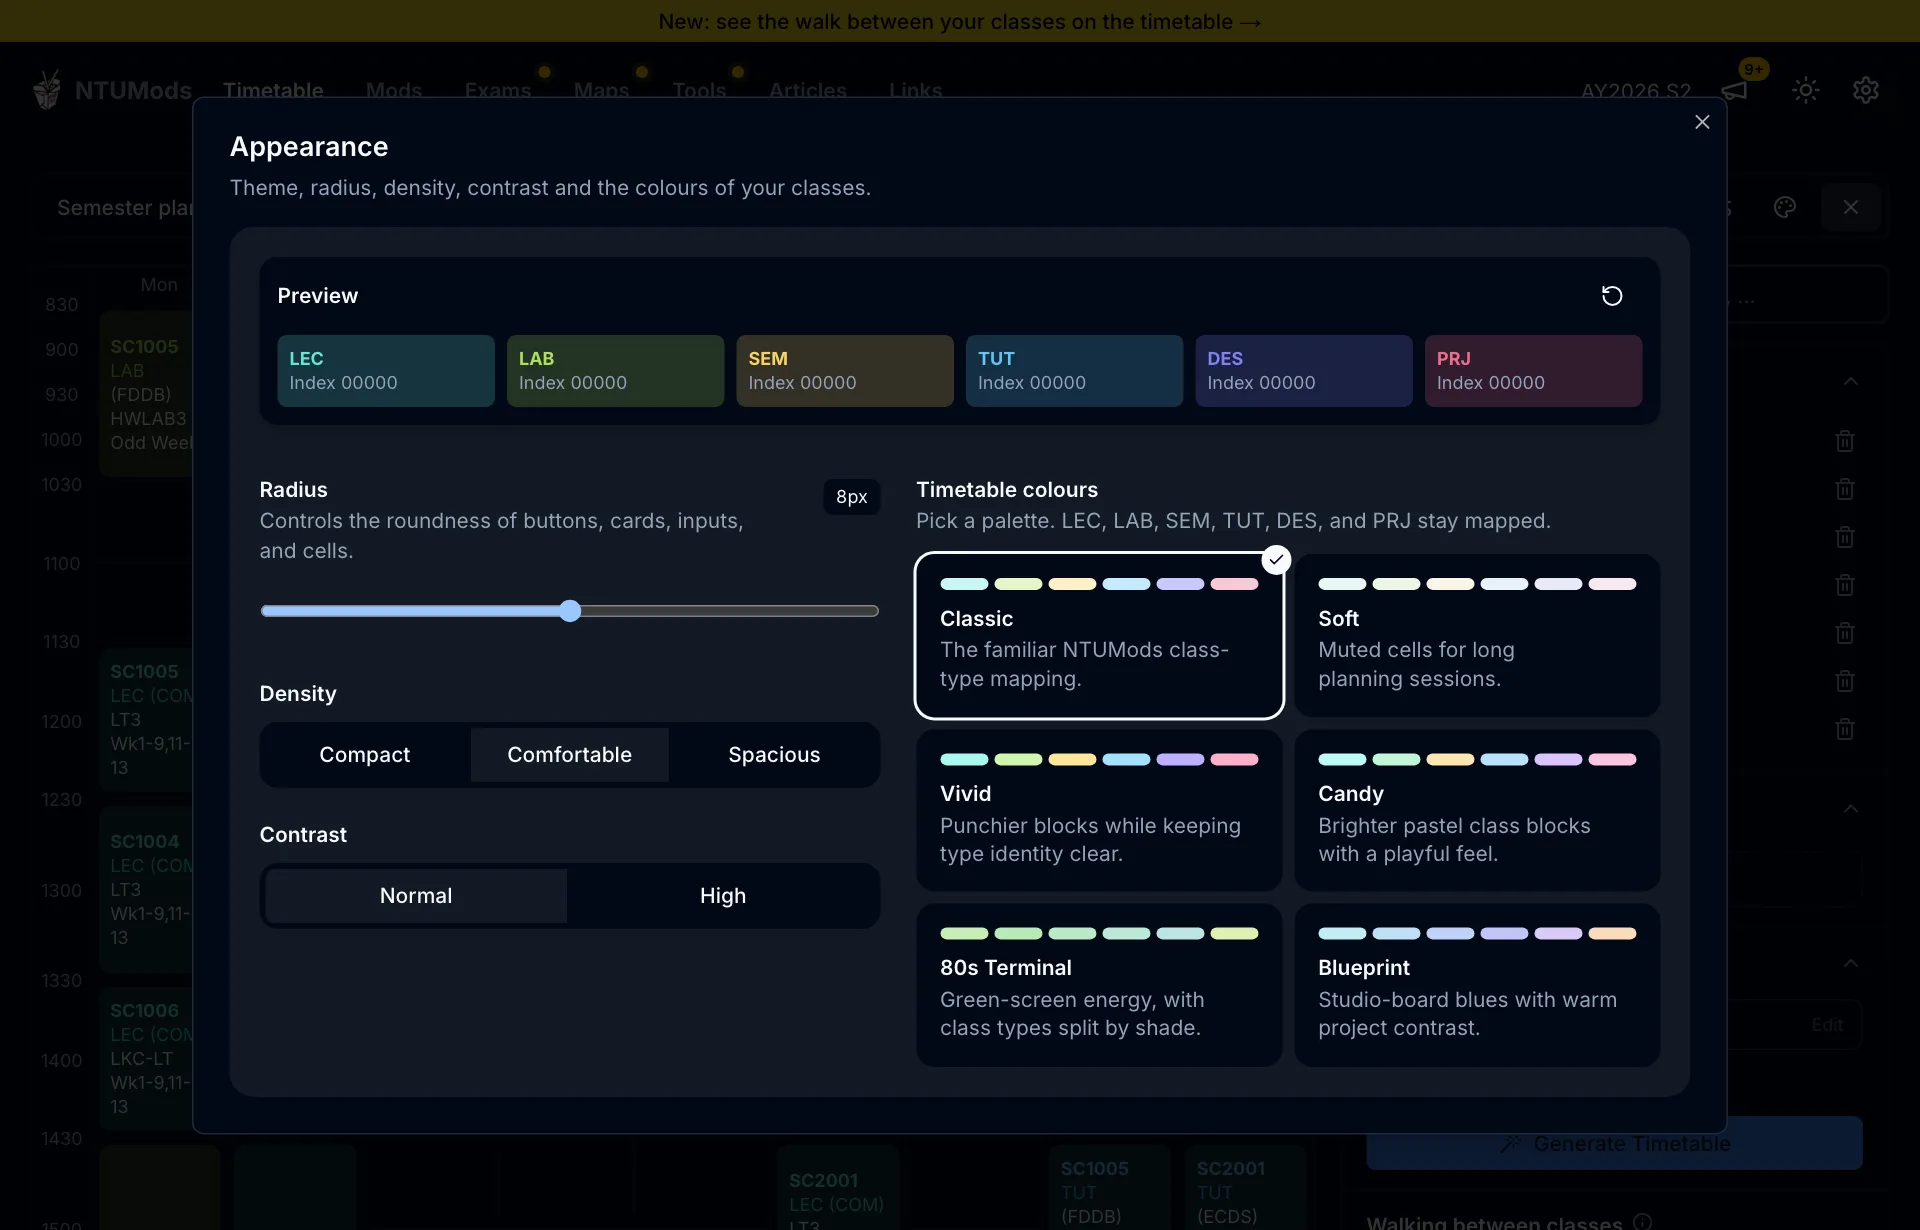The width and height of the screenshot is (1920, 1230).
Task: Close the Appearance dialog with the X
Action: [1702, 122]
